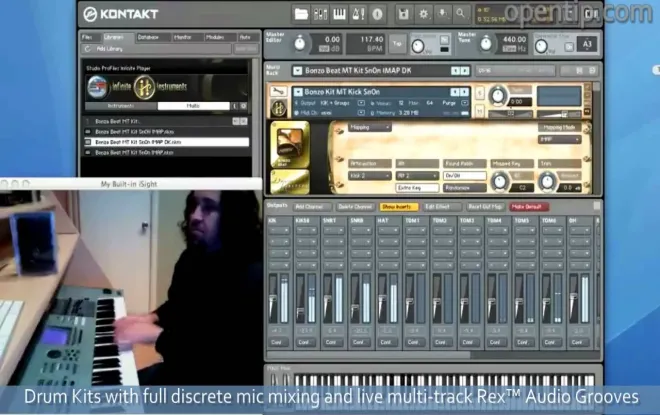This screenshot has height=415, width=660.
Task: Open the Midi Channel dropdown
Action: (x=361, y=113)
